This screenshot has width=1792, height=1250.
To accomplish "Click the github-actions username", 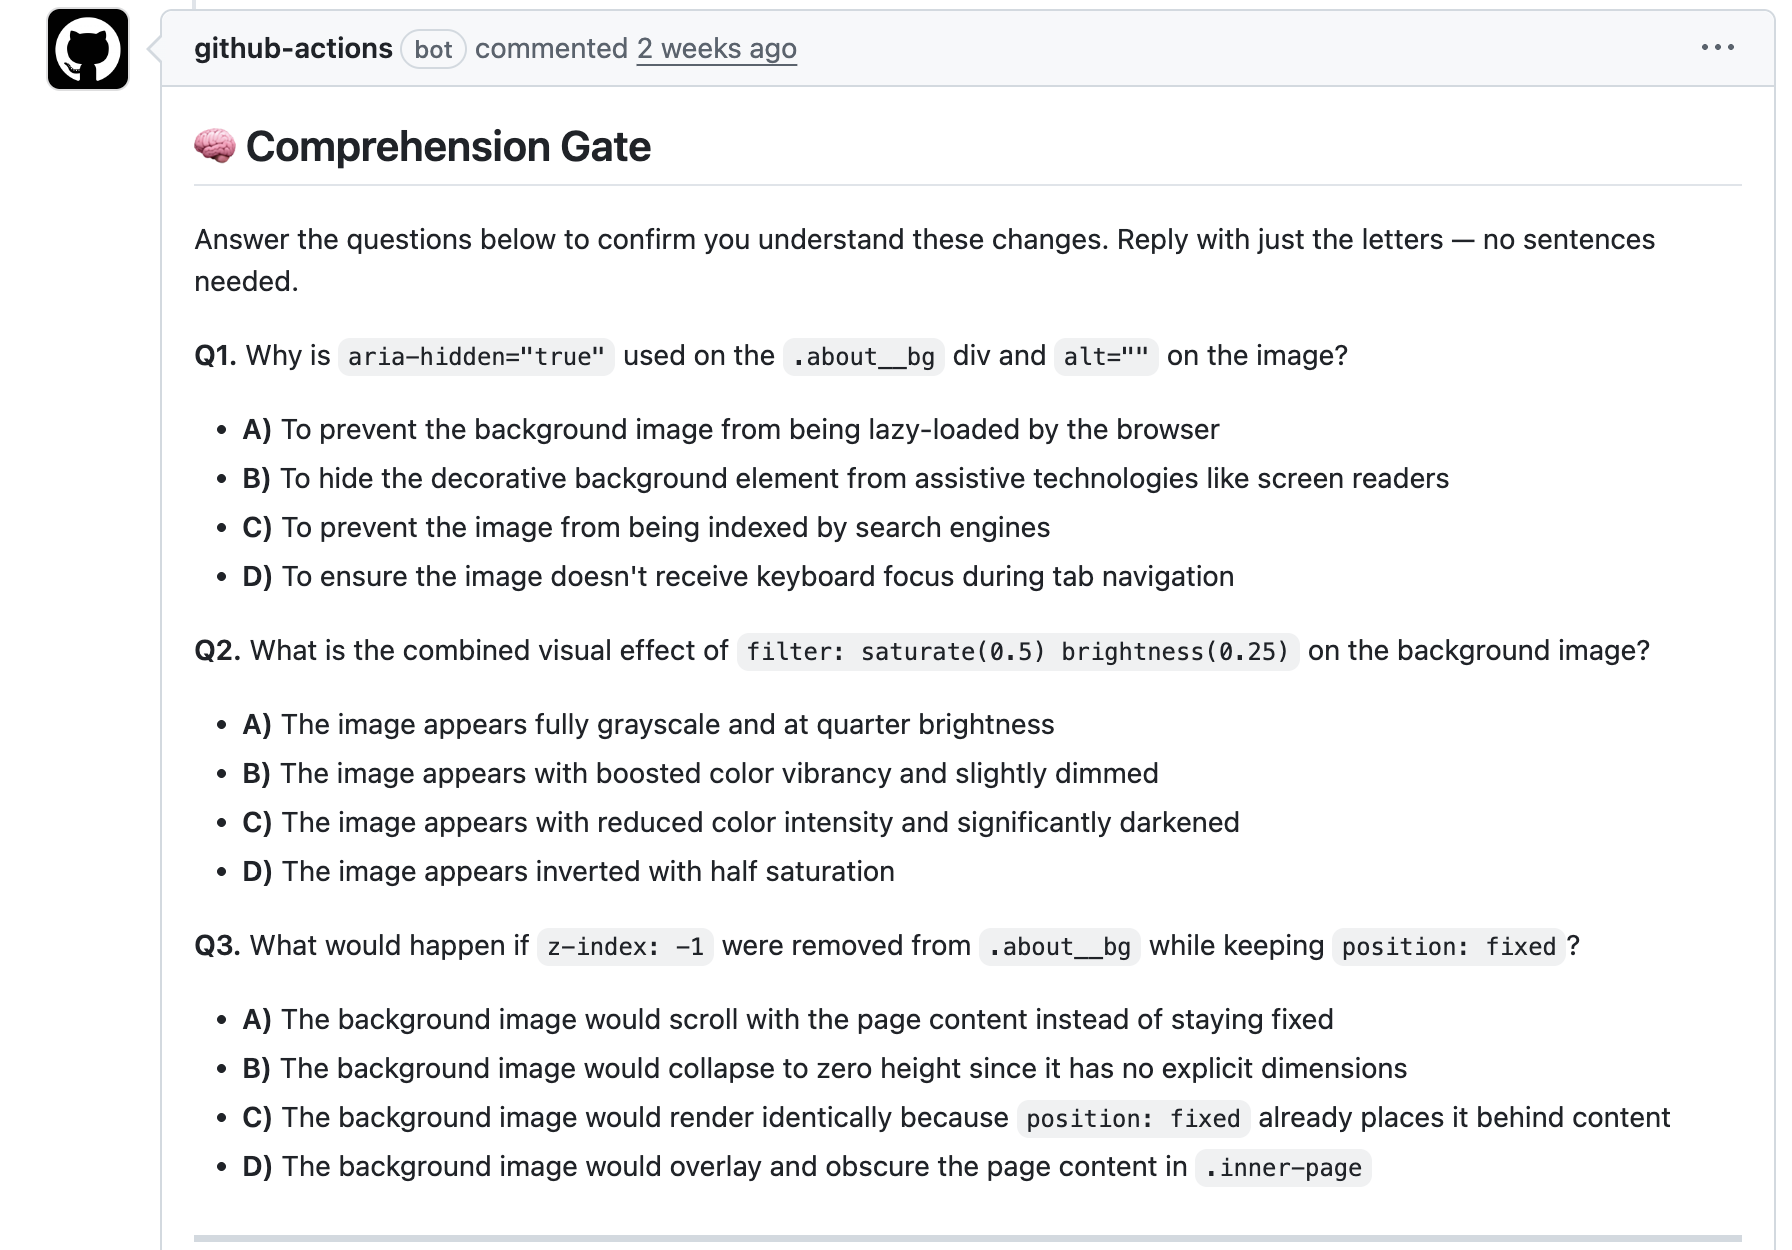I will pyautogui.click(x=293, y=48).
